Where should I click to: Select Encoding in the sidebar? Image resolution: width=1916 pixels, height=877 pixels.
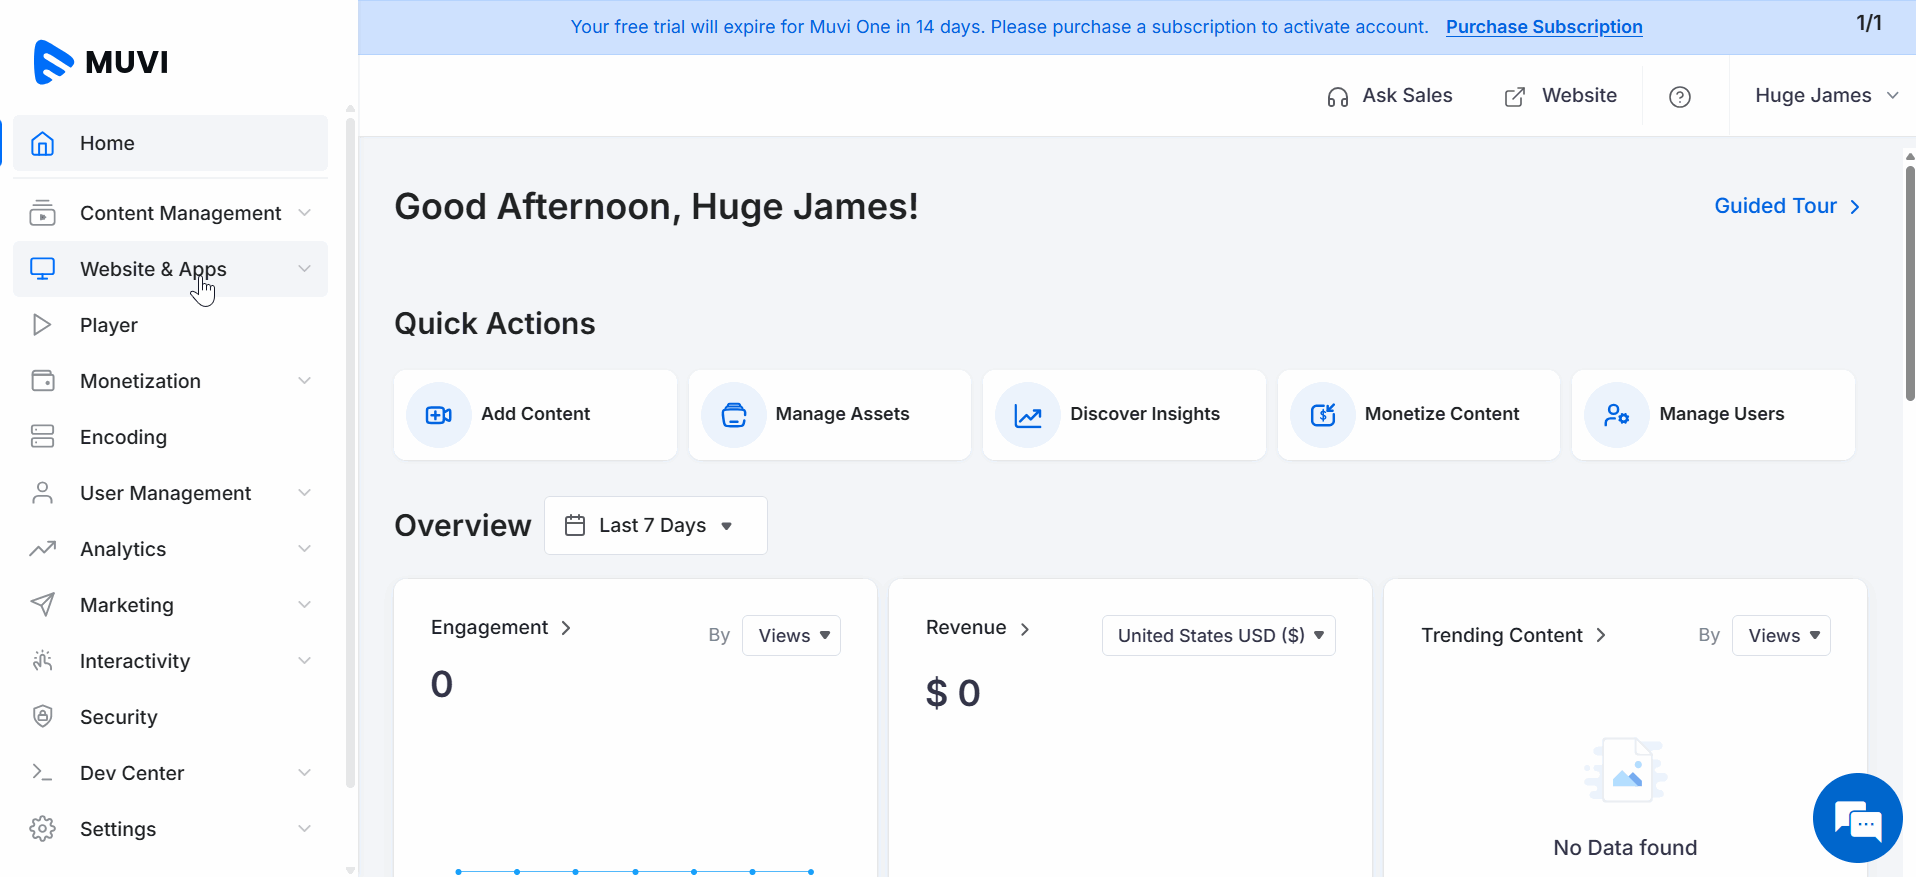(x=123, y=437)
